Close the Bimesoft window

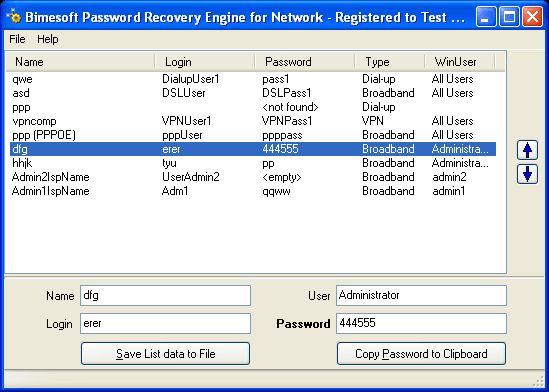click(x=532, y=17)
